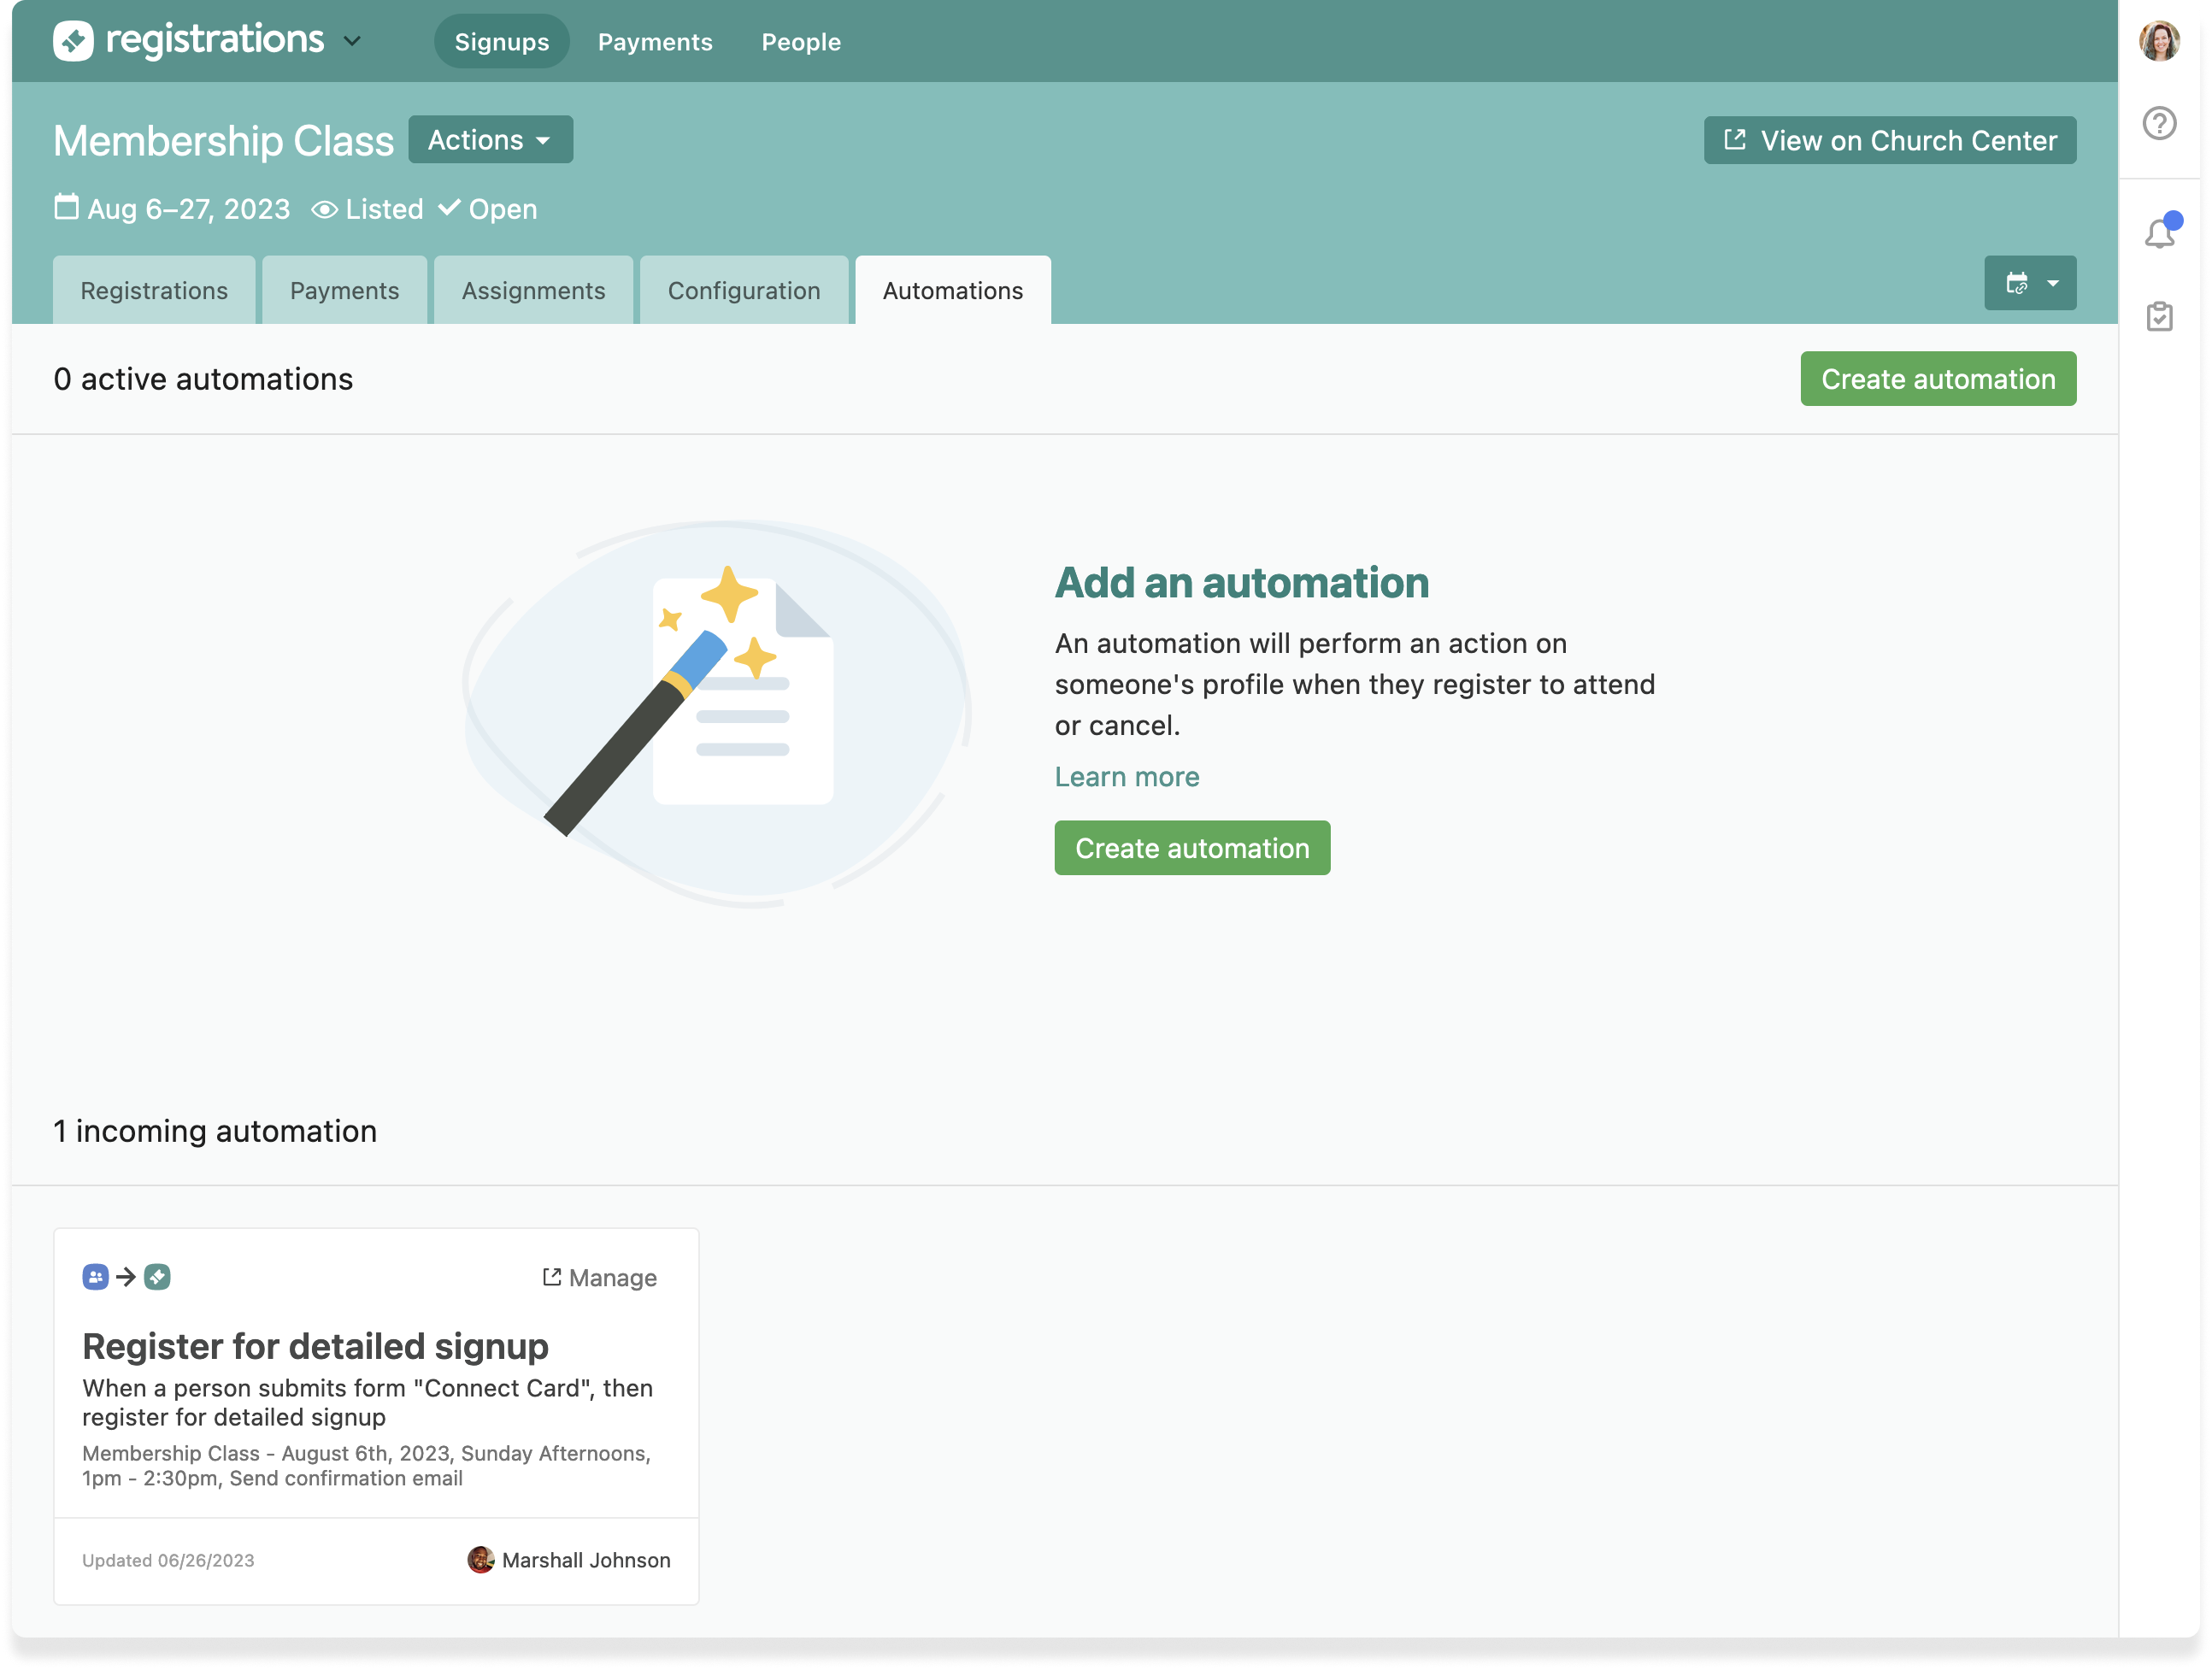
Task: Click the People product icon on card
Action: (x=95, y=1277)
